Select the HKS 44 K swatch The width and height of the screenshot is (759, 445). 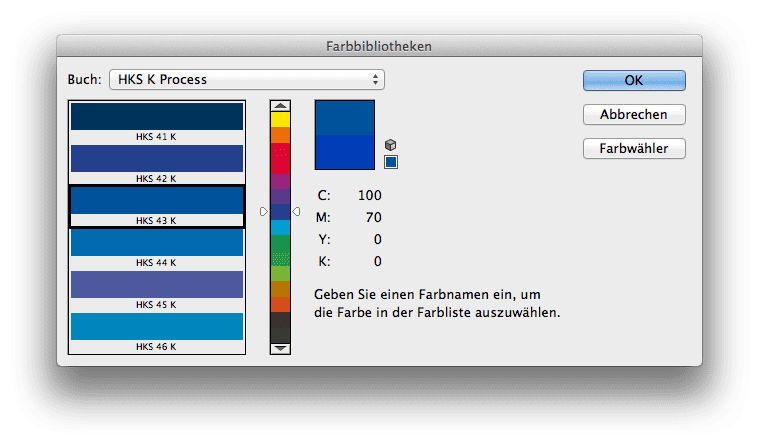(157, 248)
